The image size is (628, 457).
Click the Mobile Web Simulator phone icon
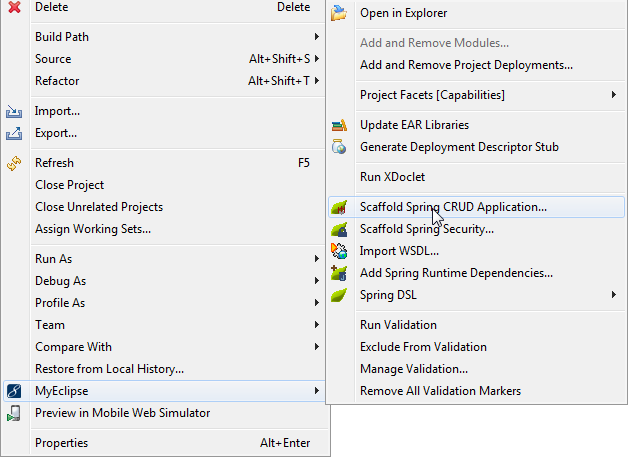(x=14, y=413)
